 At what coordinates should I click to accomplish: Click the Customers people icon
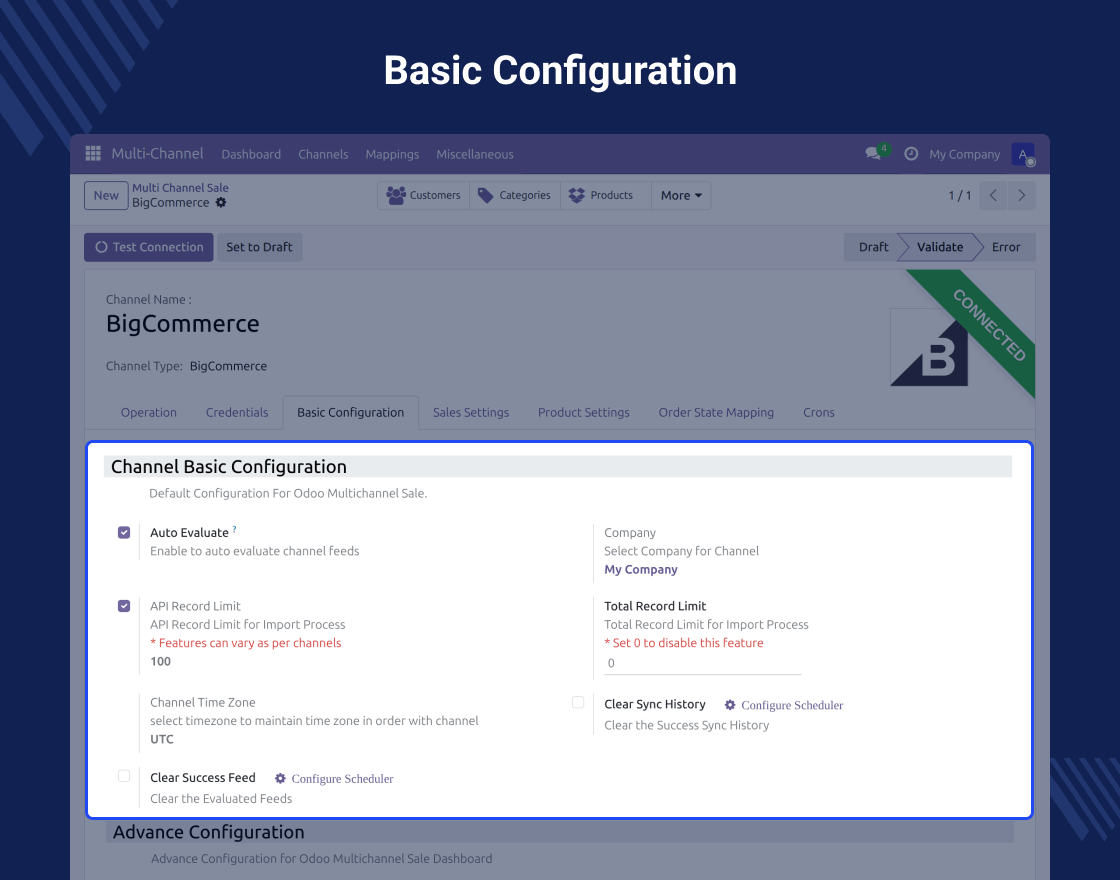(396, 195)
